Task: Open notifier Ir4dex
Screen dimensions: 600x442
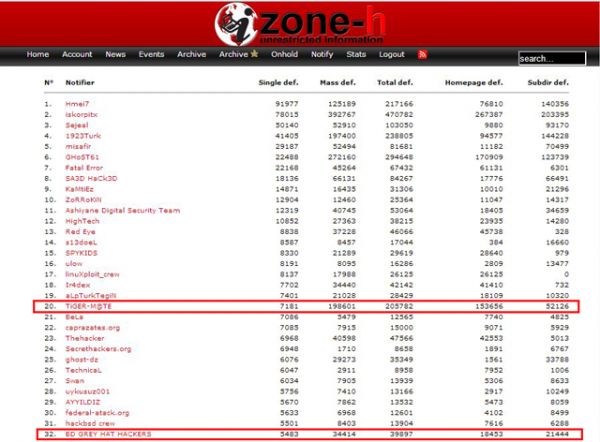Action: coord(77,285)
